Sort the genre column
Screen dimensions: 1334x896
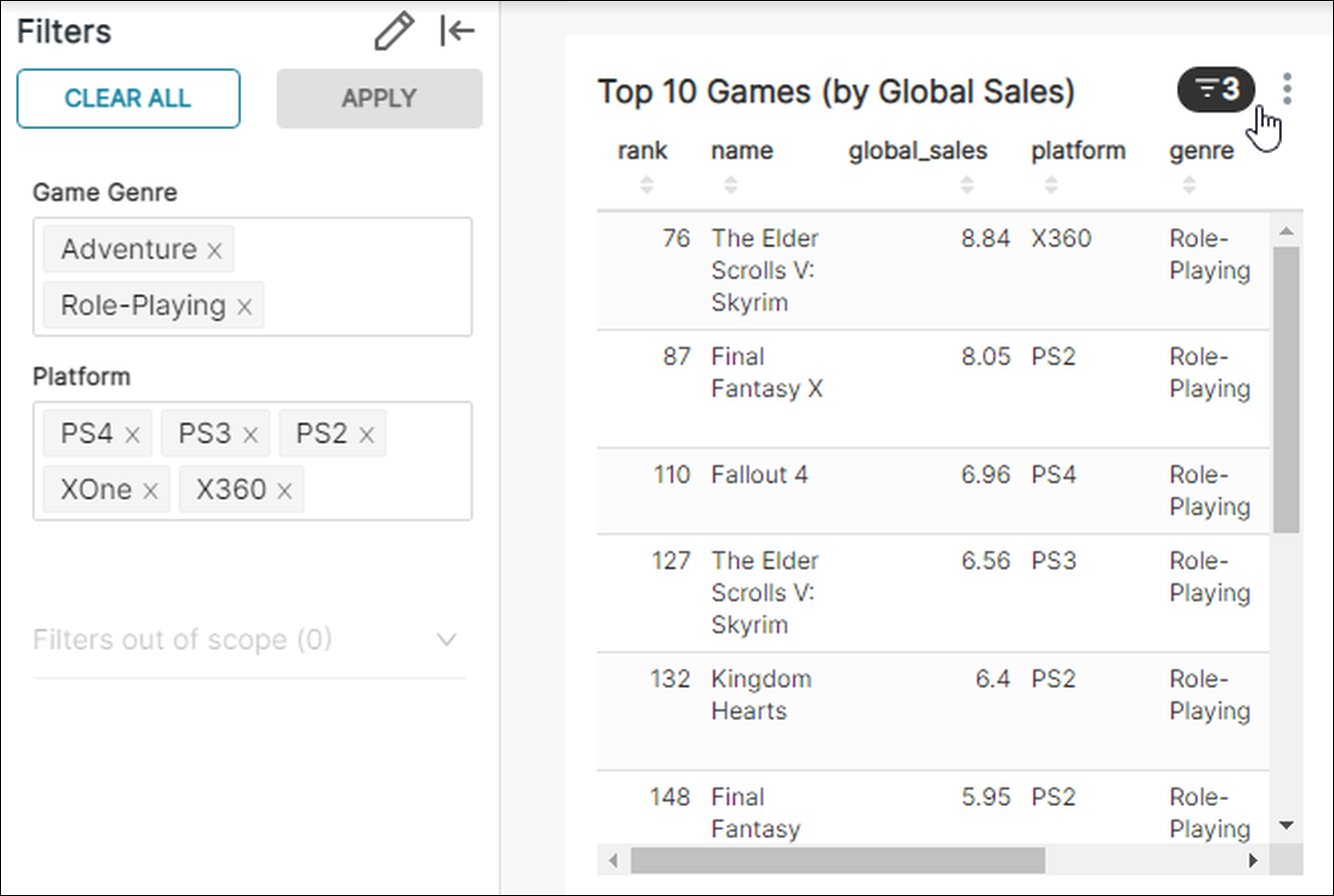(1189, 182)
